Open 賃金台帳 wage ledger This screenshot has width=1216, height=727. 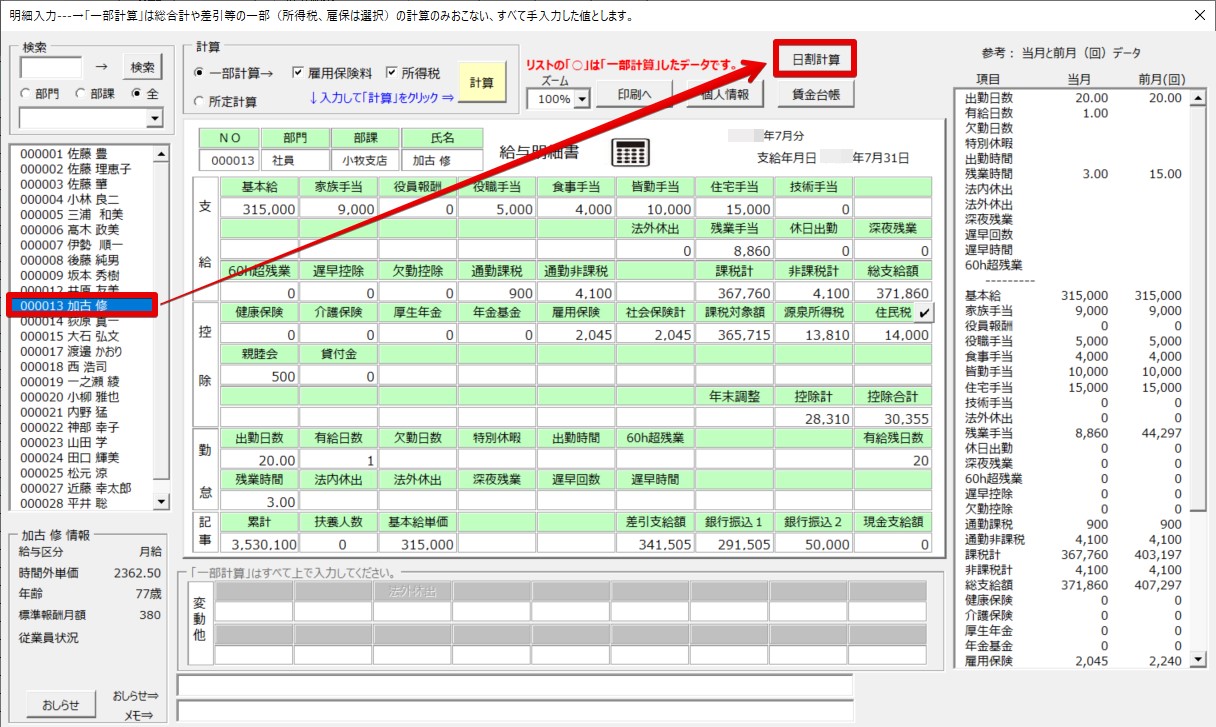coord(815,94)
